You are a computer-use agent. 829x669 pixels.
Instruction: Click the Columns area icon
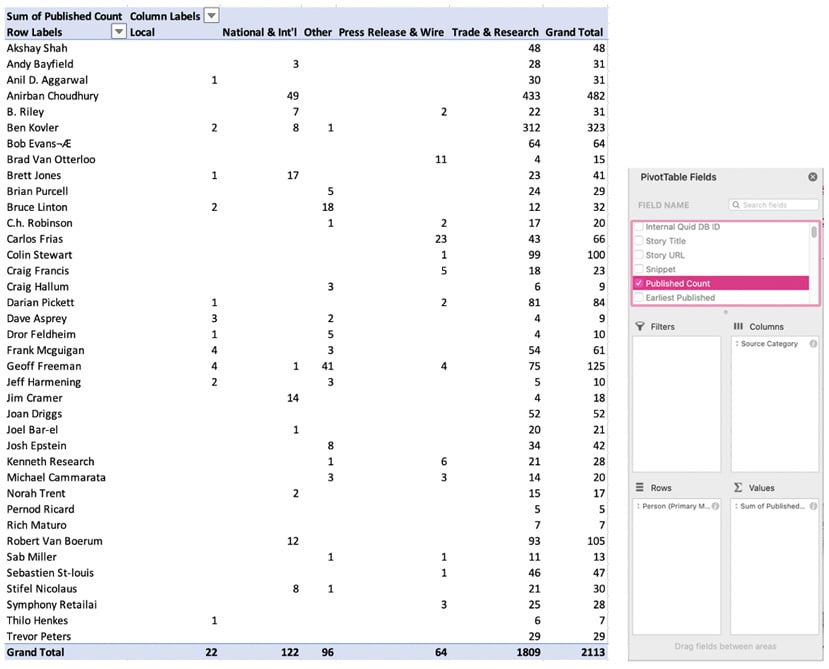(738, 326)
